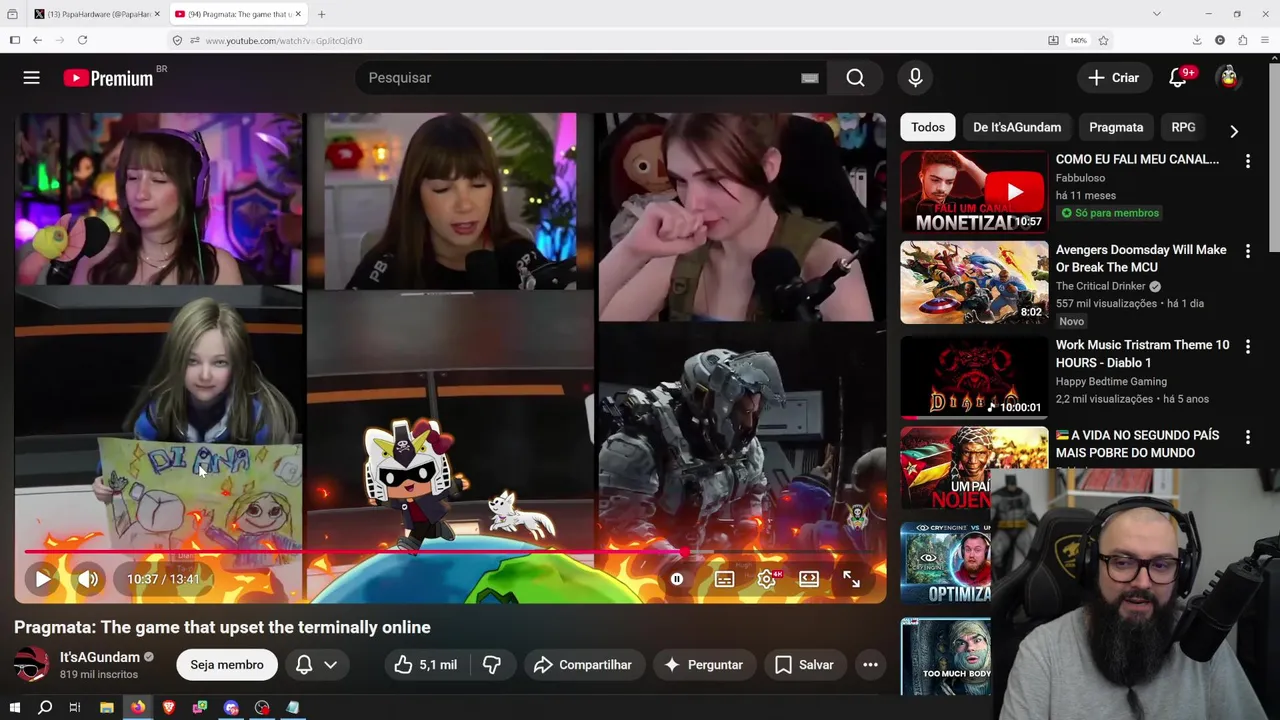This screenshot has height=720, width=1280.
Task: Open options for COMO EU FALI MEU CANAL video
Action: tap(1247, 161)
